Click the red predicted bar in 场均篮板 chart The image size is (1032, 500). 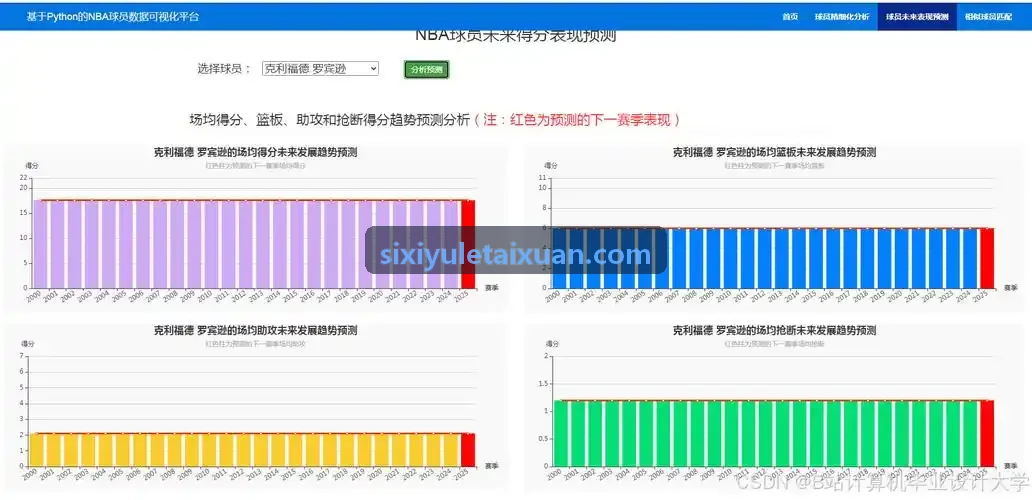point(987,259)
